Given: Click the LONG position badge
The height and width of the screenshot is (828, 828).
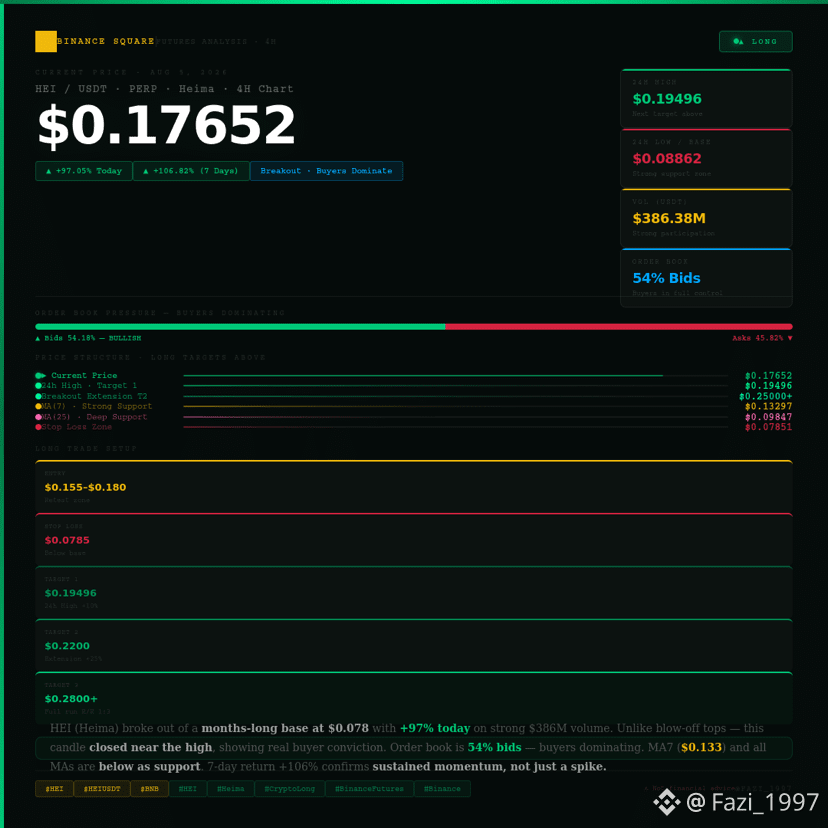Looking at the screenshot, I should point(756,41).
